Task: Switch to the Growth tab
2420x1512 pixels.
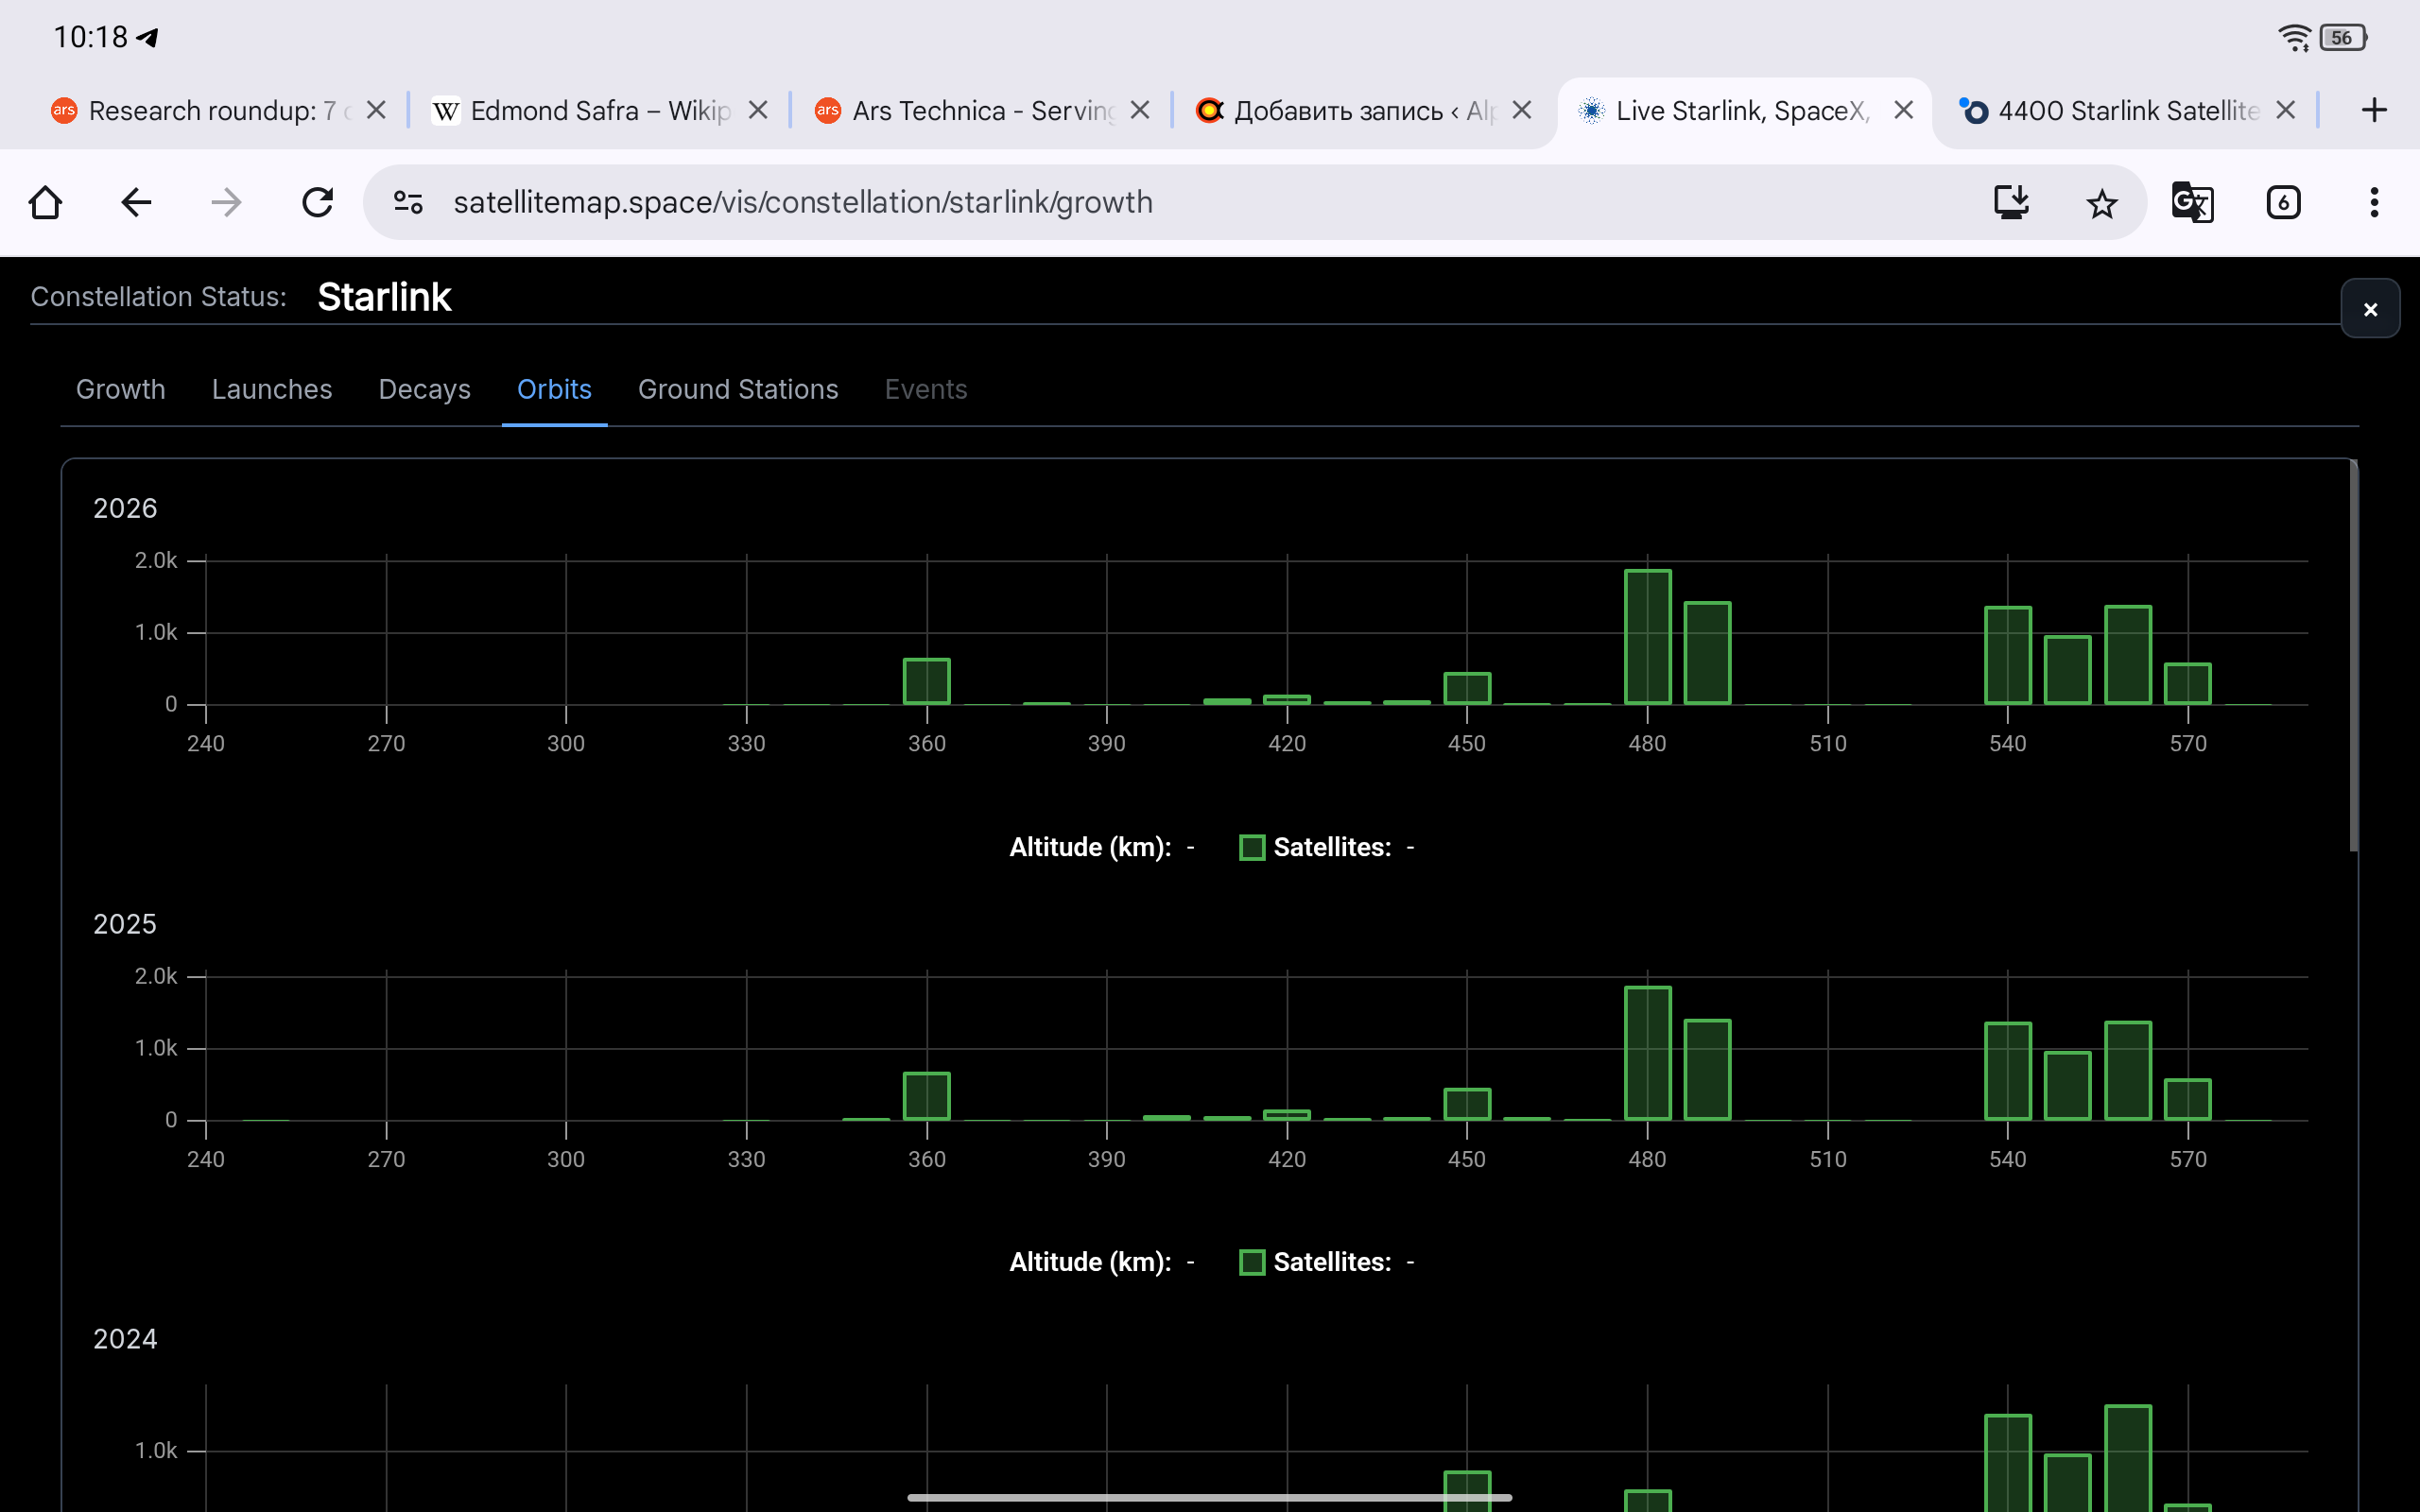Action: pyautogui.click(x=121, y=389)
